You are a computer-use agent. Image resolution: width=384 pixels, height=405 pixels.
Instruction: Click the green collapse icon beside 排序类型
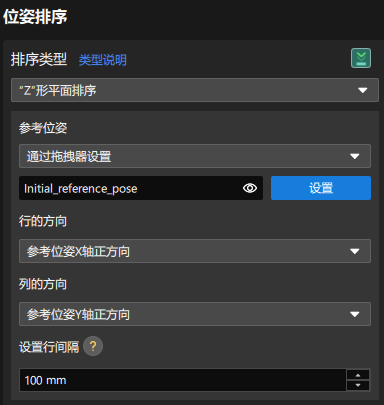pyautogui.click(x=361, y=58)
